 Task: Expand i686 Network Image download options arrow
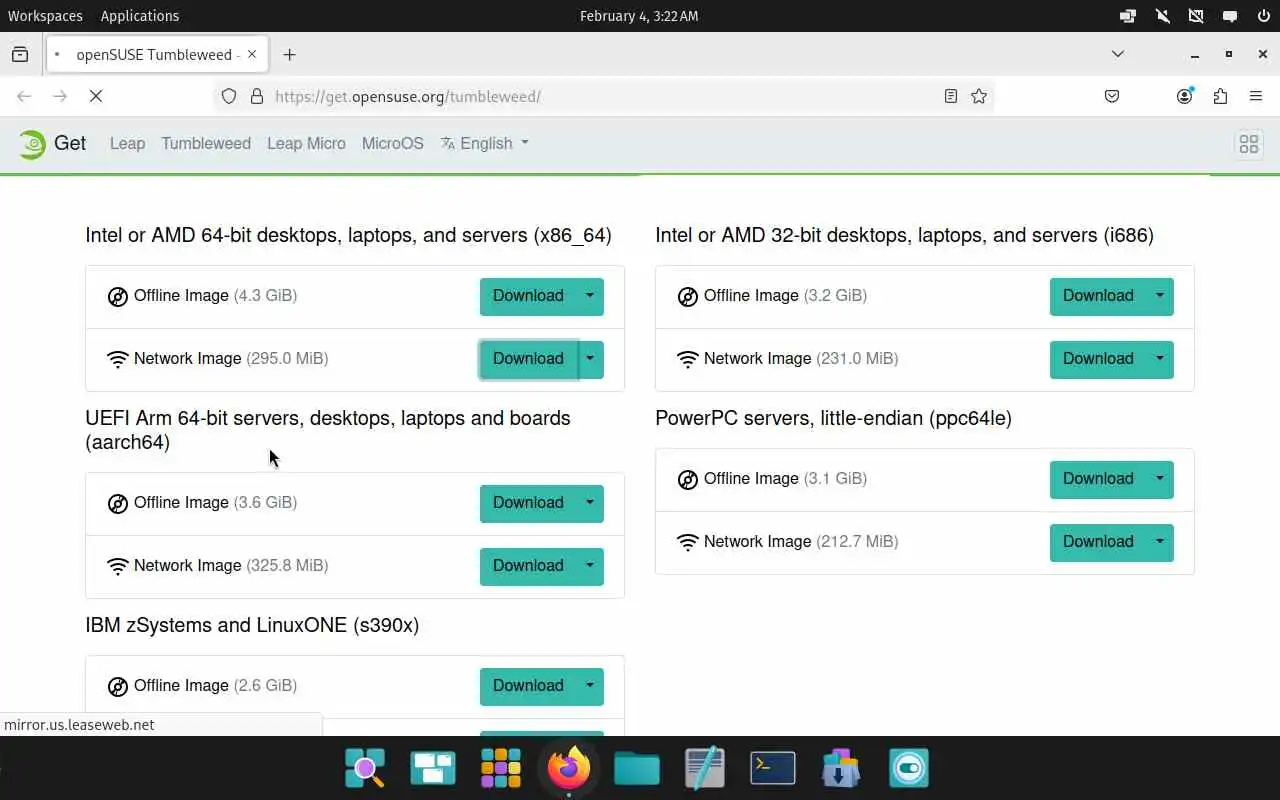1160,359
